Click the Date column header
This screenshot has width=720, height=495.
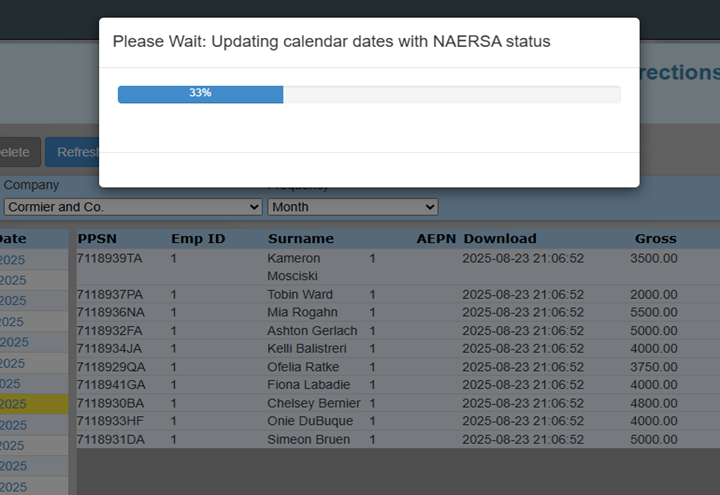(x=15, y=239)
